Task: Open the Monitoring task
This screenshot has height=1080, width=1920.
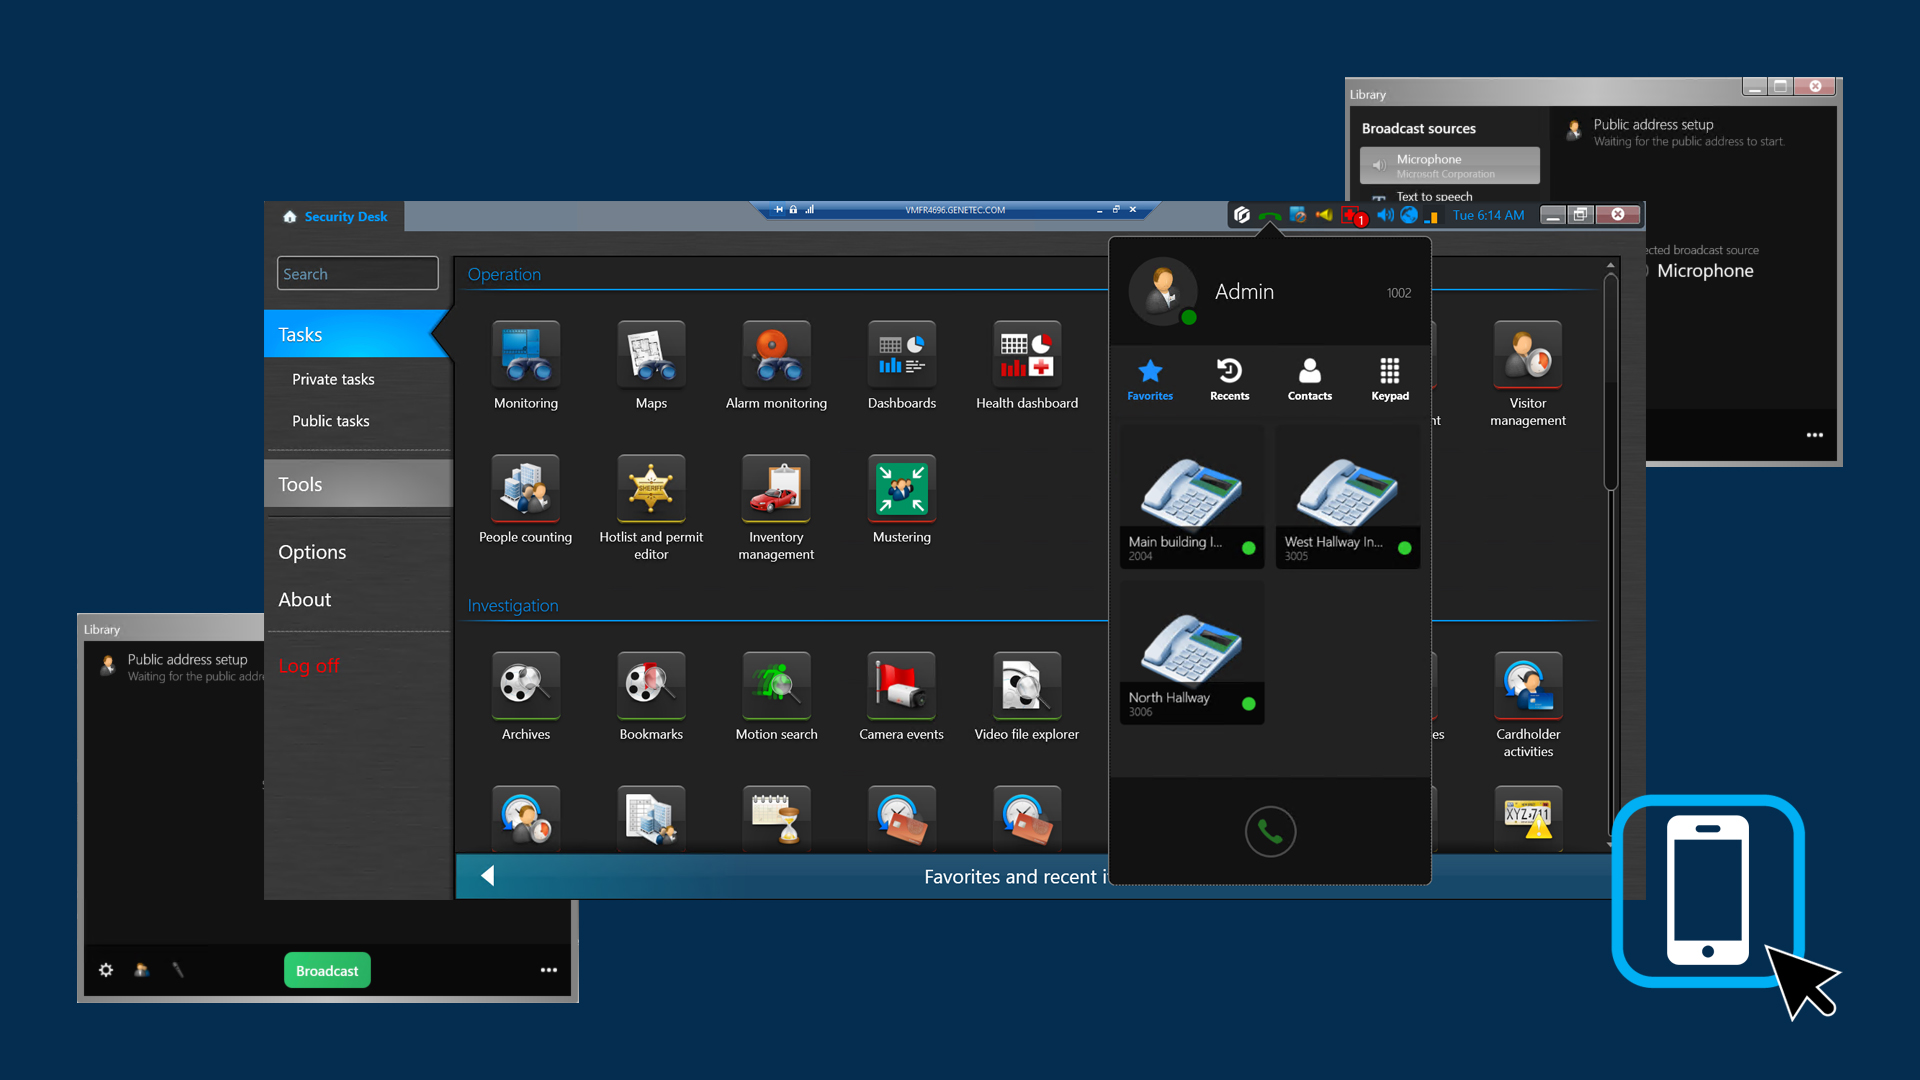Action: coord(525,356)
